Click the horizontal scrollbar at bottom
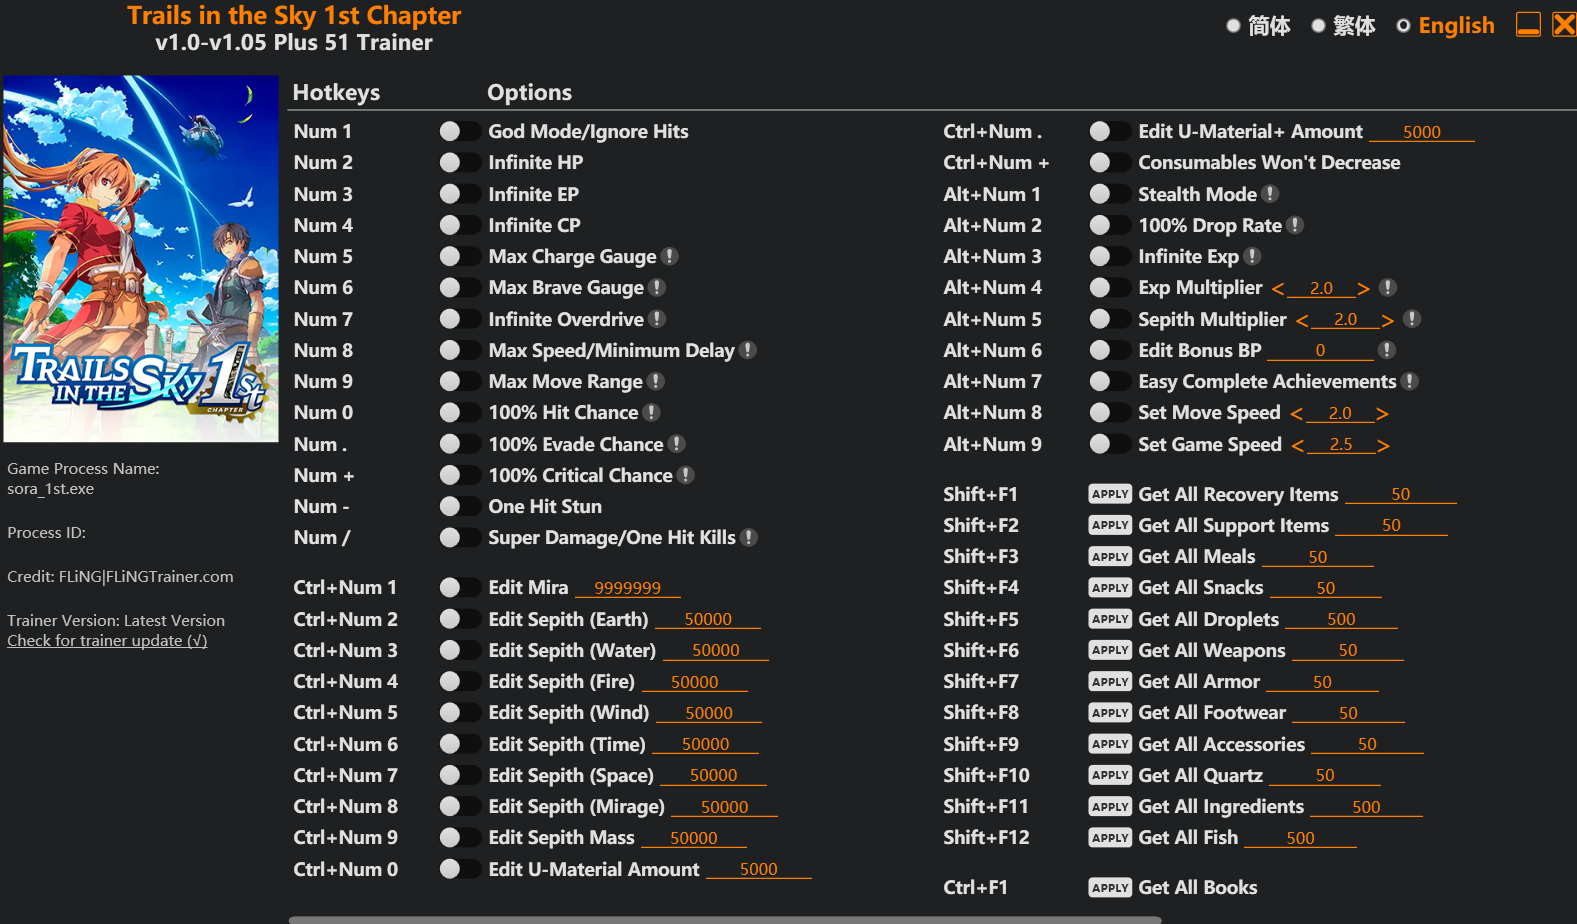Image resolution: width=1577 pixels, height=924 pixels. (725, 919)
